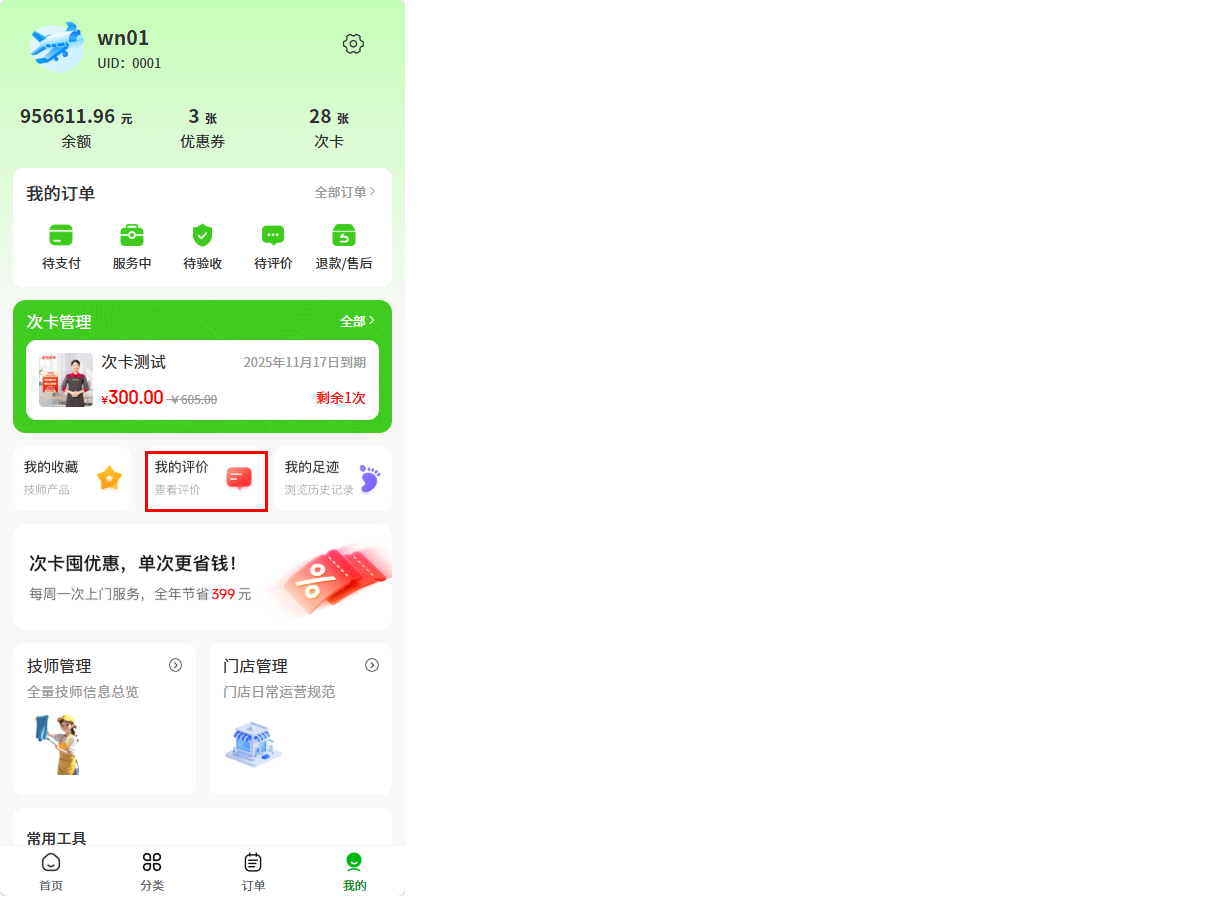
Task: Open 我的收藏 star favorites card
Action: [72, 479]
